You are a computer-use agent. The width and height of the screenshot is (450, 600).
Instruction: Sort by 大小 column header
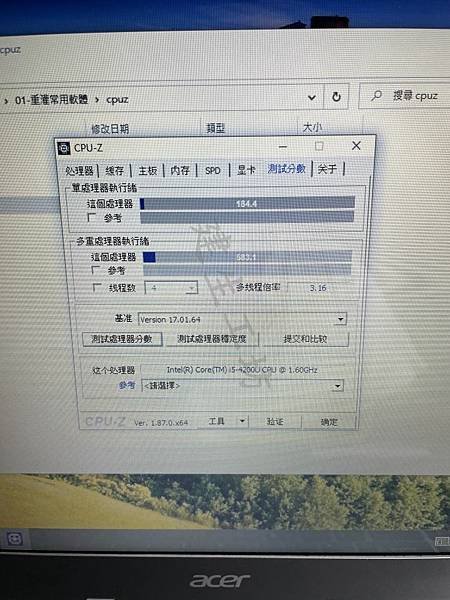pyautogui.click(x=312, y=127)
